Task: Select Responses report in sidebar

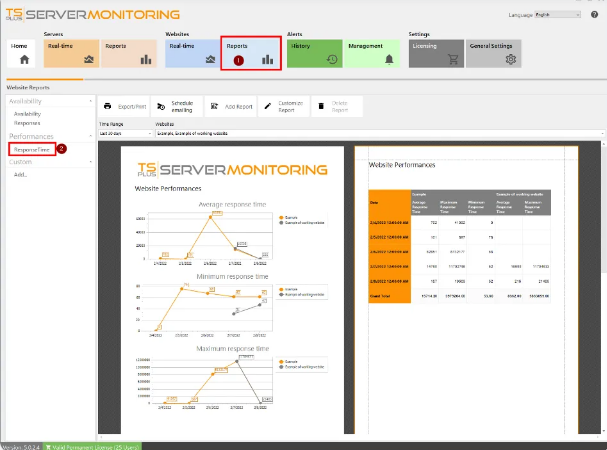Action: click(x=27, y=123)
